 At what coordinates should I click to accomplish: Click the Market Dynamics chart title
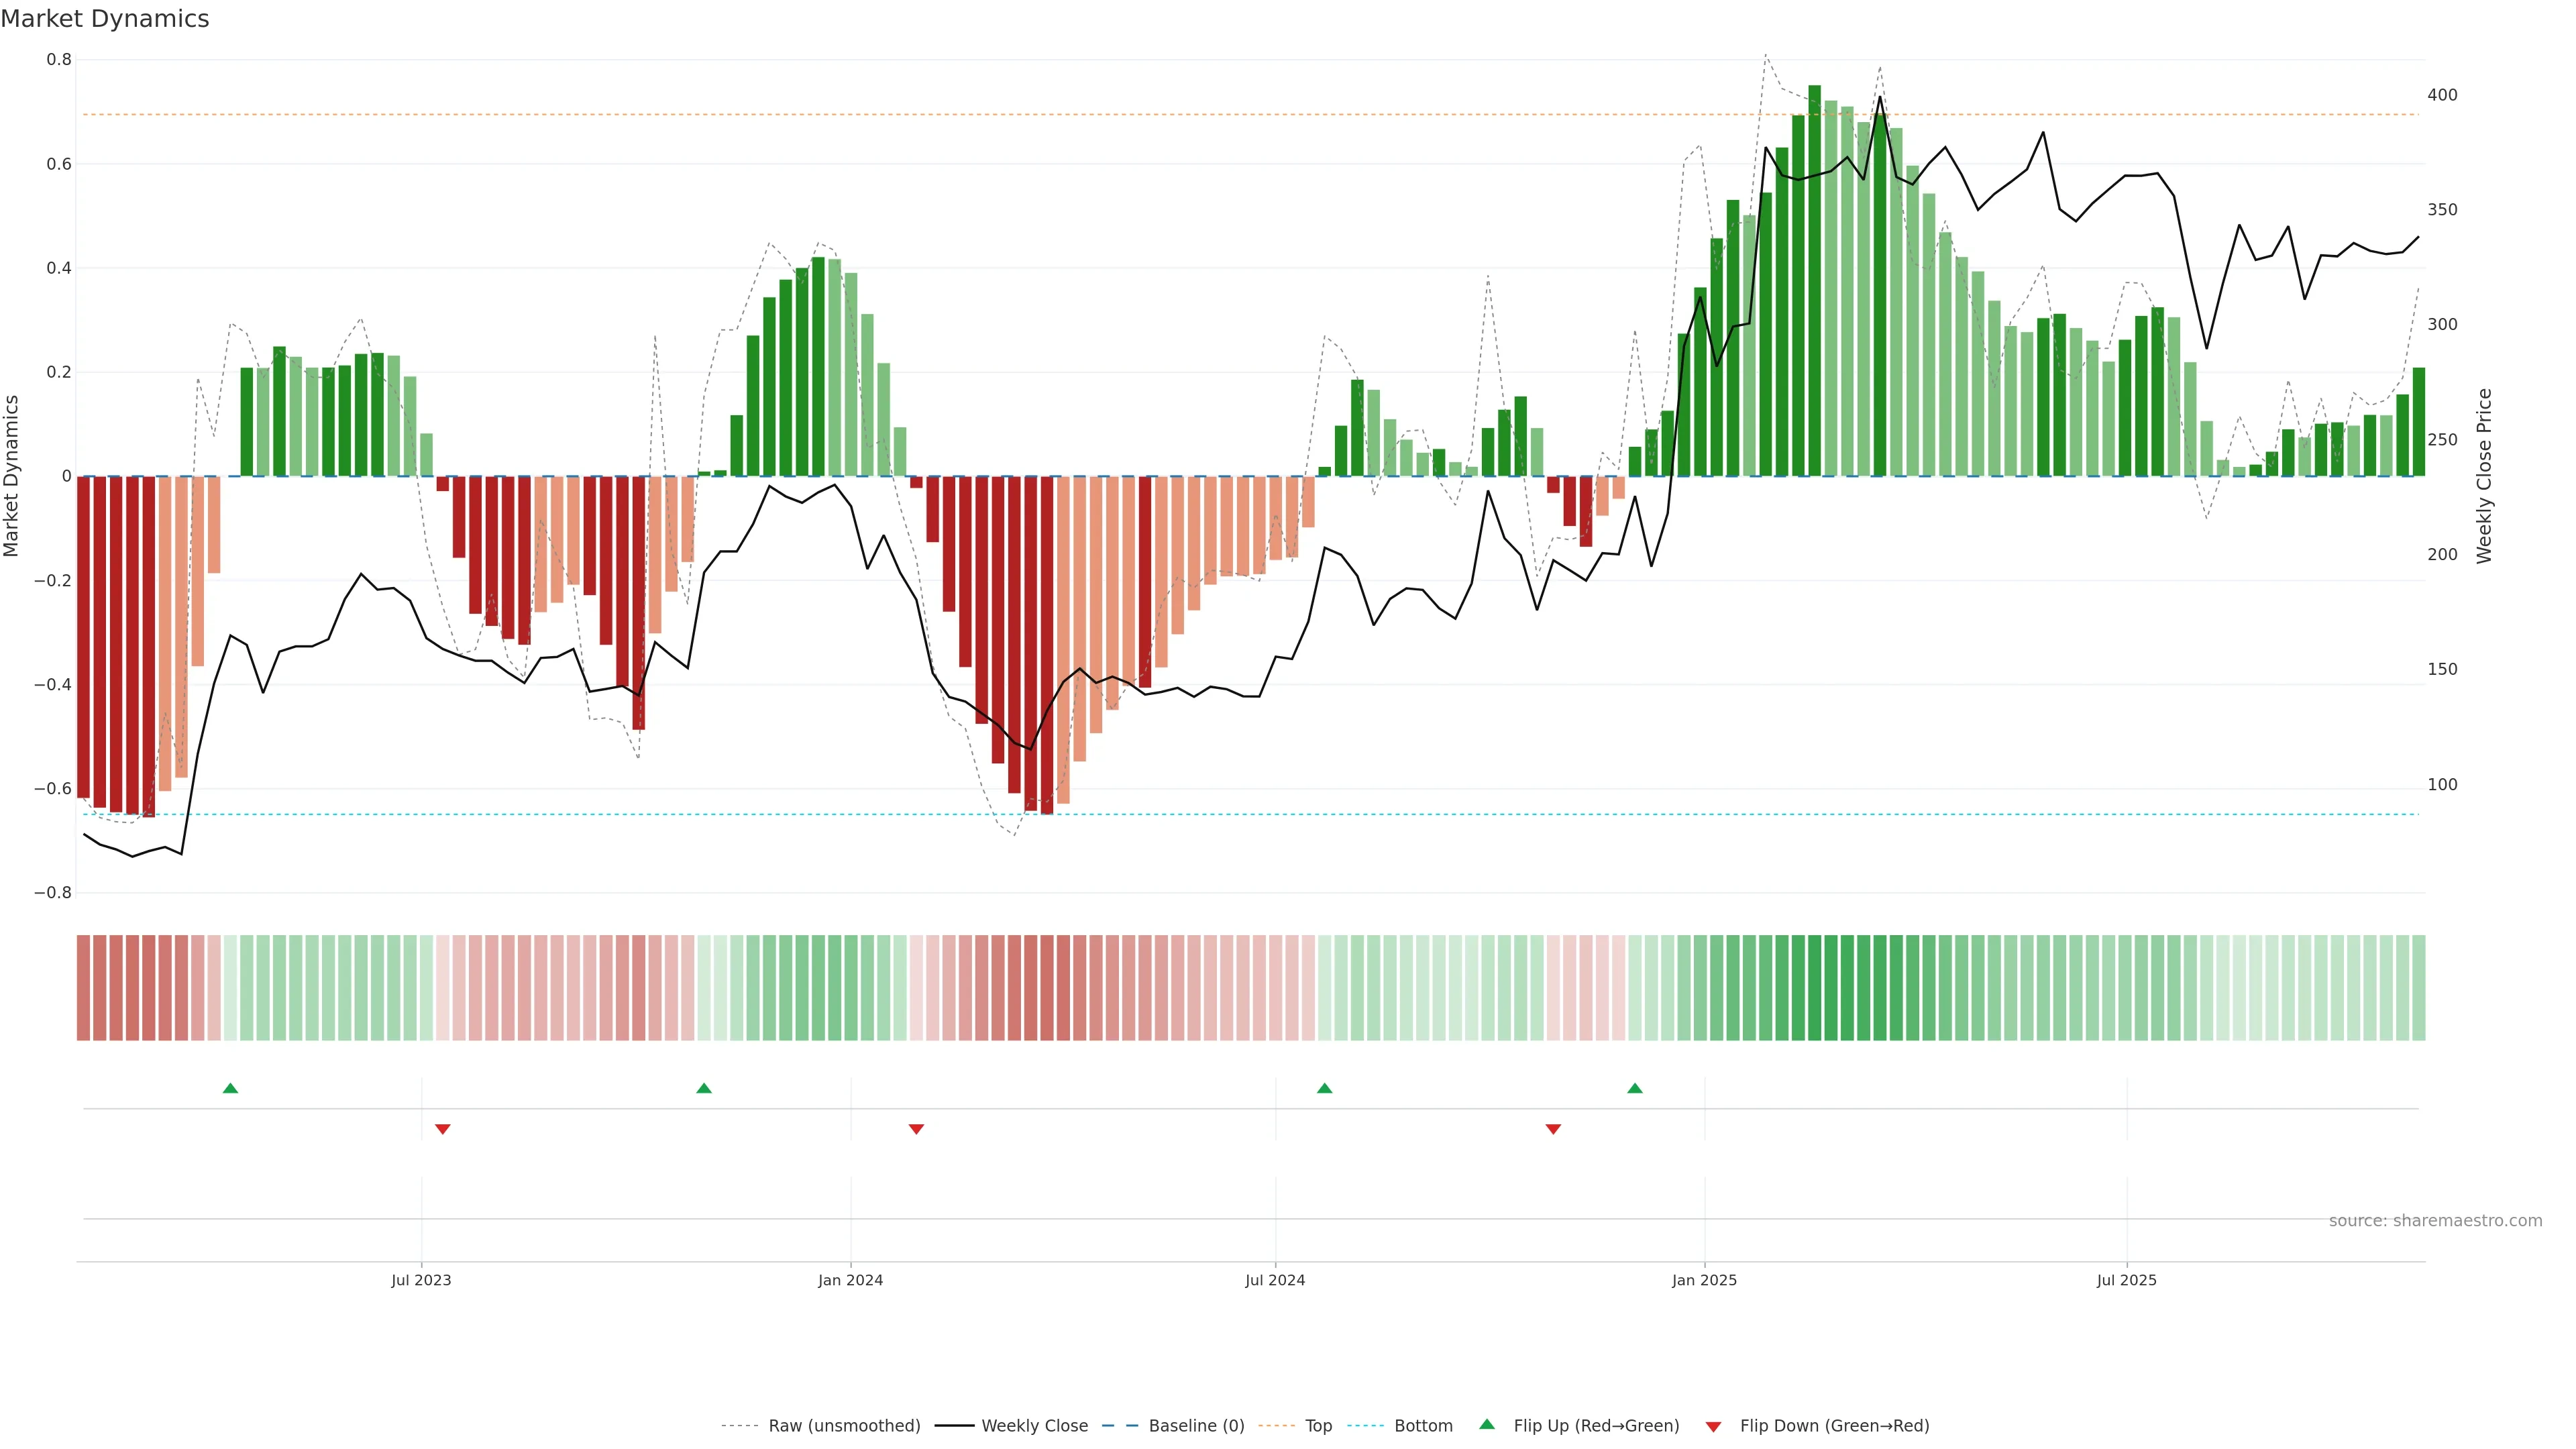pyautogui.click(x=105, y=19)
